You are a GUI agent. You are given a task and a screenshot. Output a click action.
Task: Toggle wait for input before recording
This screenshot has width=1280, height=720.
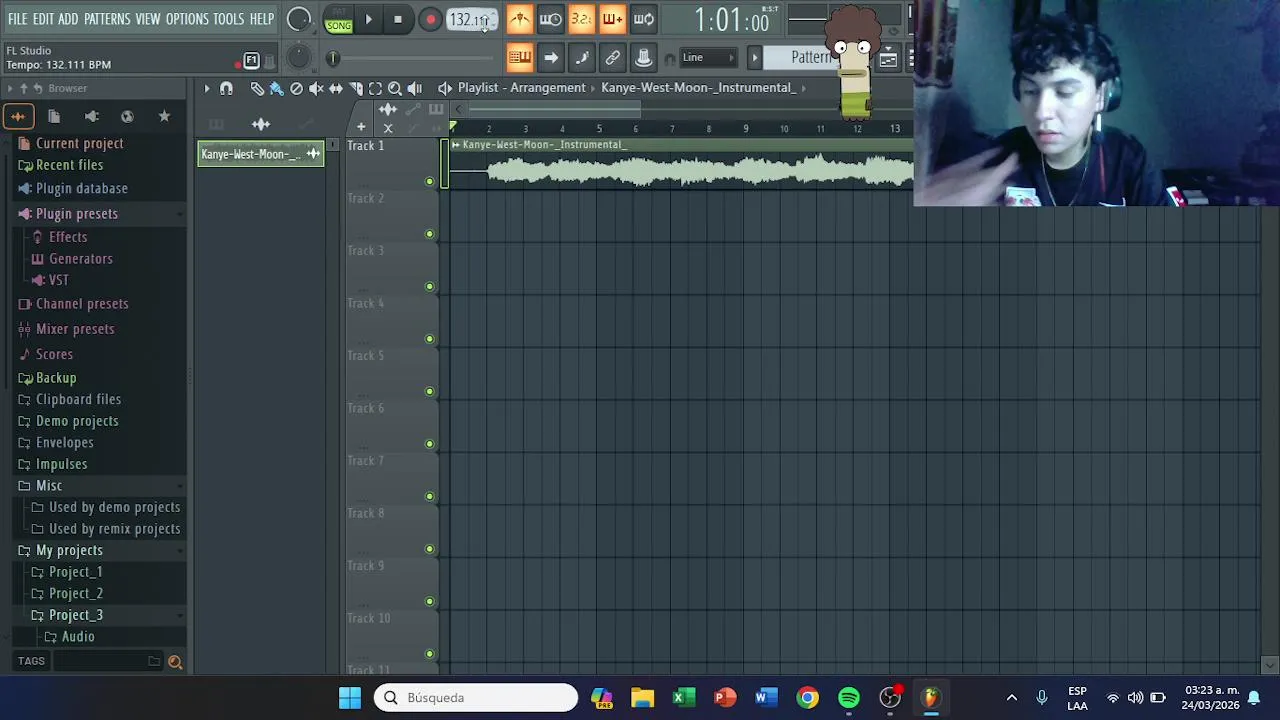click(550, 19)
